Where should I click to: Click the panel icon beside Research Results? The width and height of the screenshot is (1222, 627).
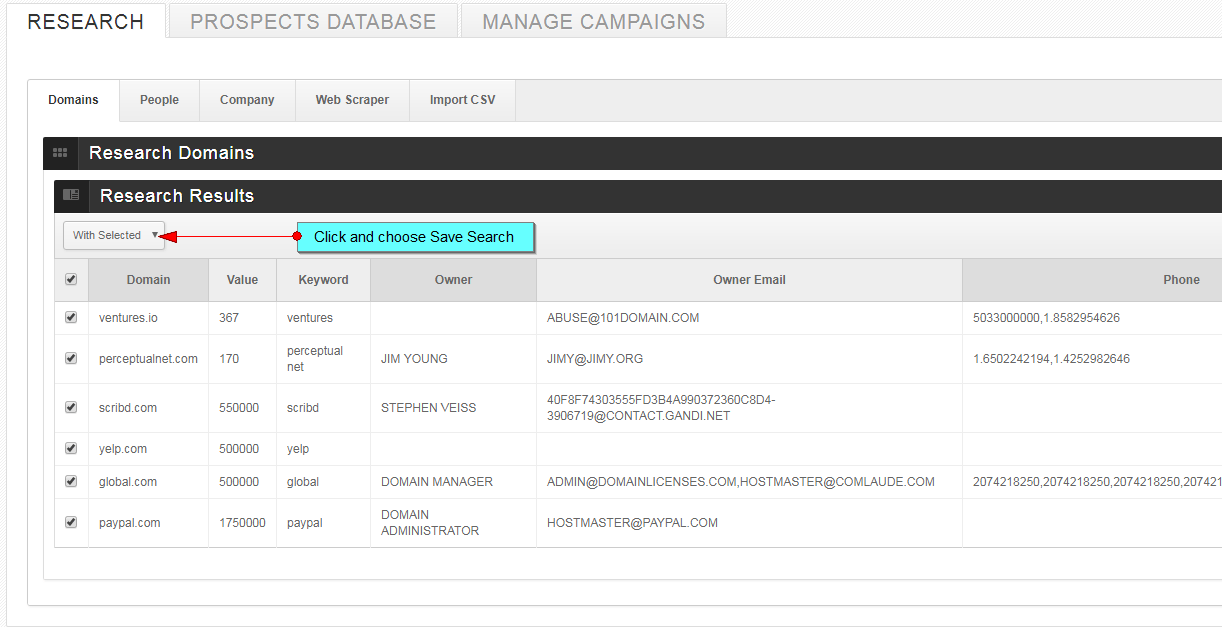(x=71, y=195)
